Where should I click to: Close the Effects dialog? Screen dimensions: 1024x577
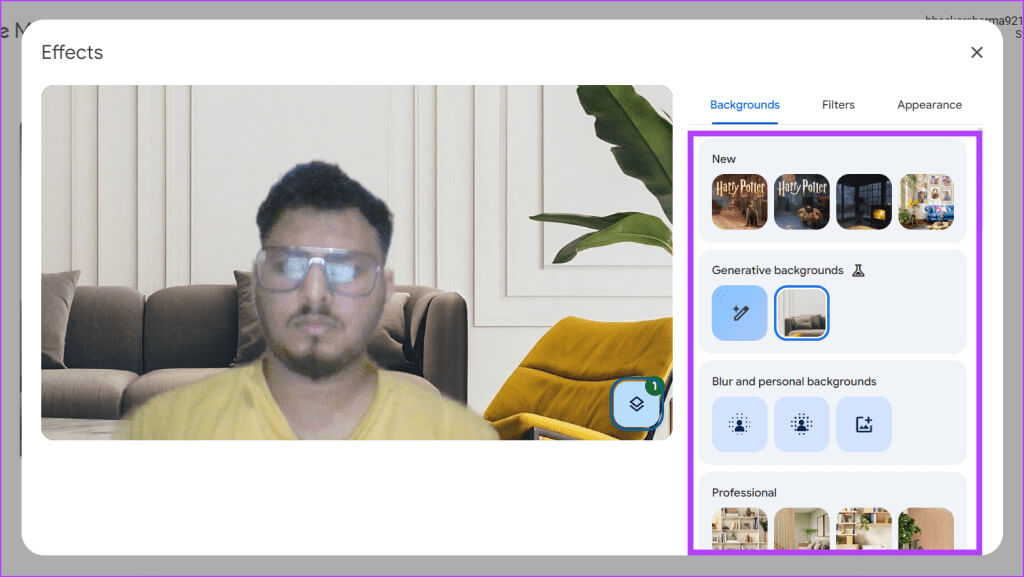[976, 52]
